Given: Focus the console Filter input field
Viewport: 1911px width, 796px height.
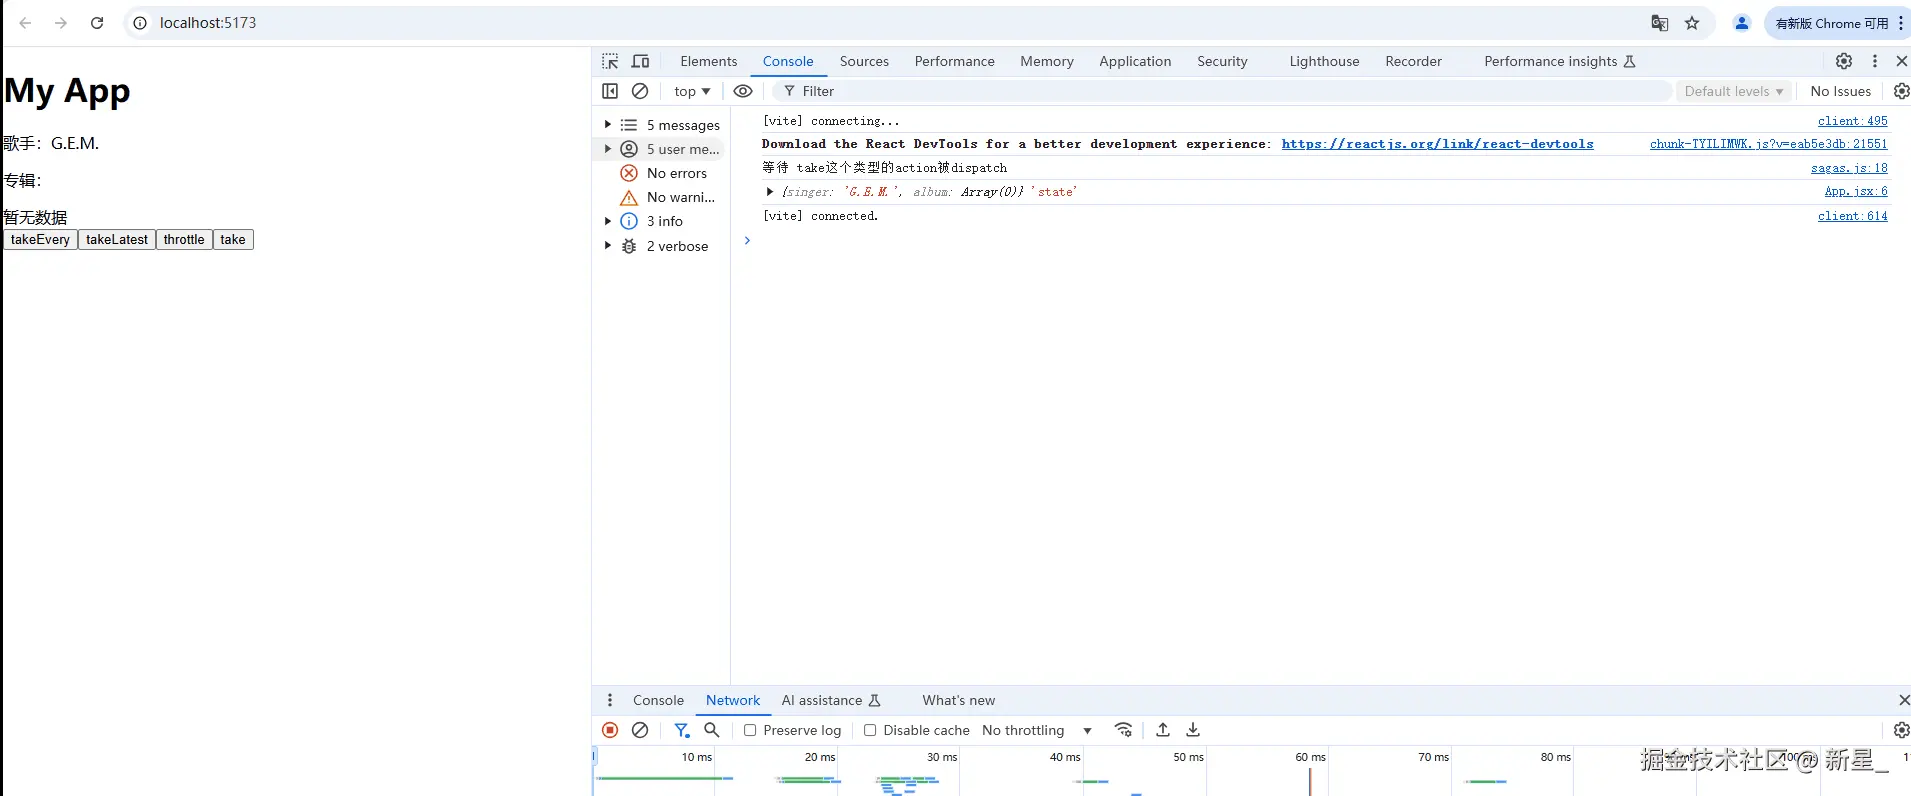Looking at the screenshot, I should pos(1222,91).
